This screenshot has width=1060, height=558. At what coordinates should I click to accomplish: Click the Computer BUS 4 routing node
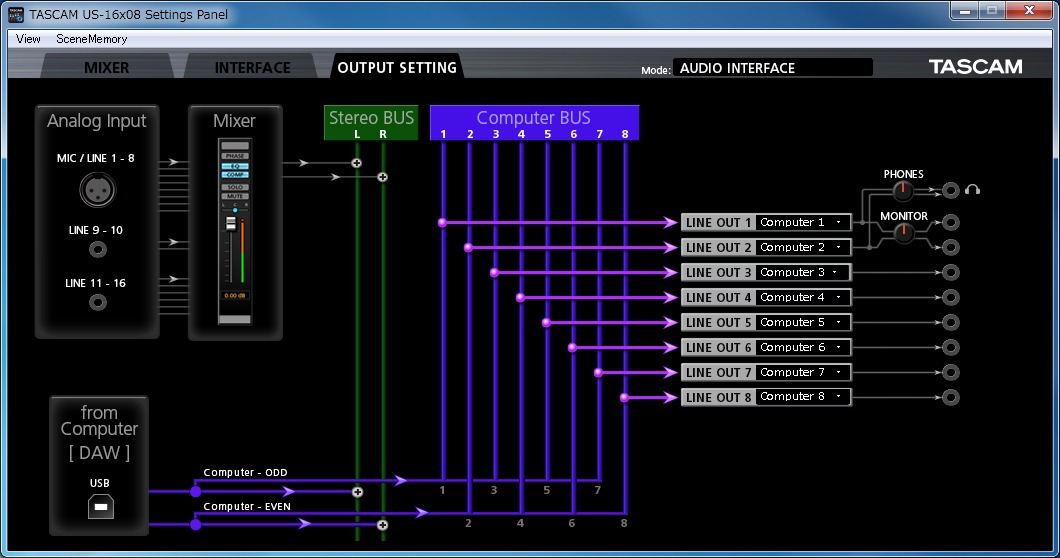pos(520,298)
